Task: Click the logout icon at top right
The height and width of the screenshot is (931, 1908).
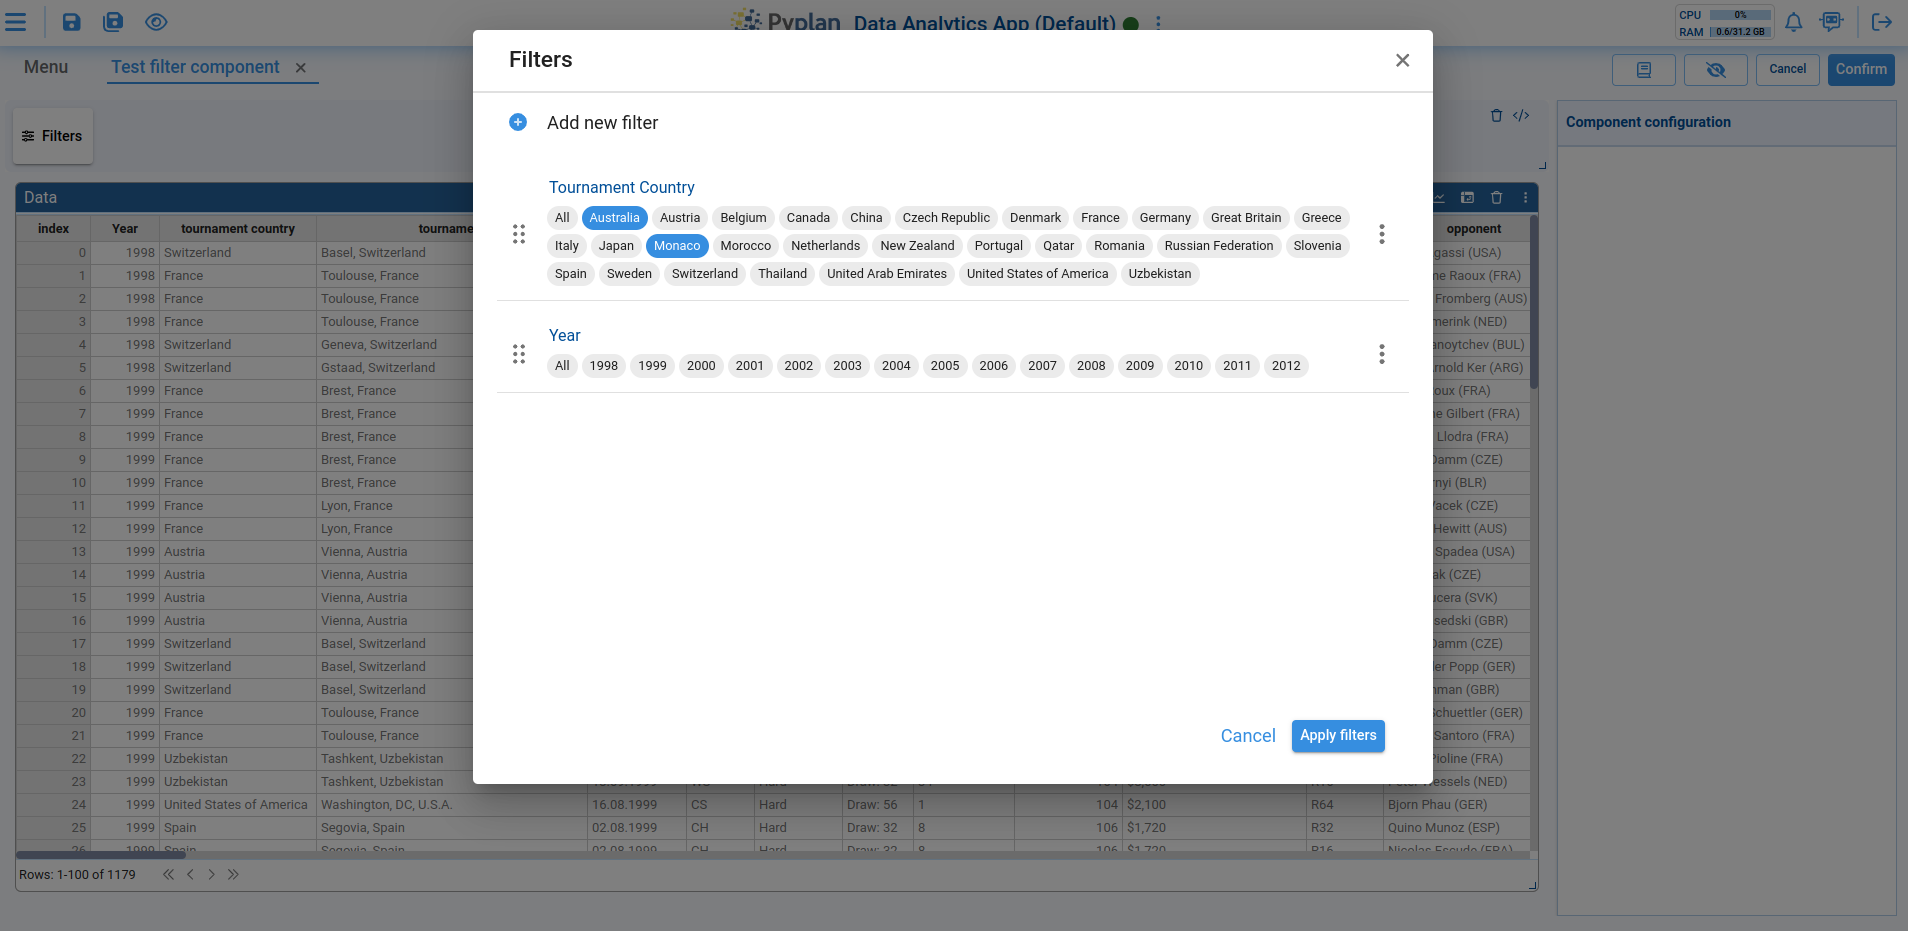Action: click(1881, 22)
